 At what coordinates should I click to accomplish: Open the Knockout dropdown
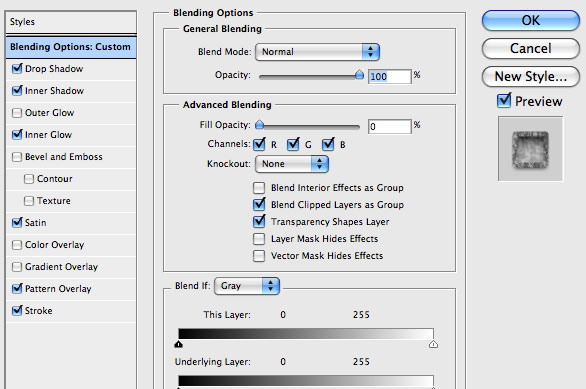292,164
